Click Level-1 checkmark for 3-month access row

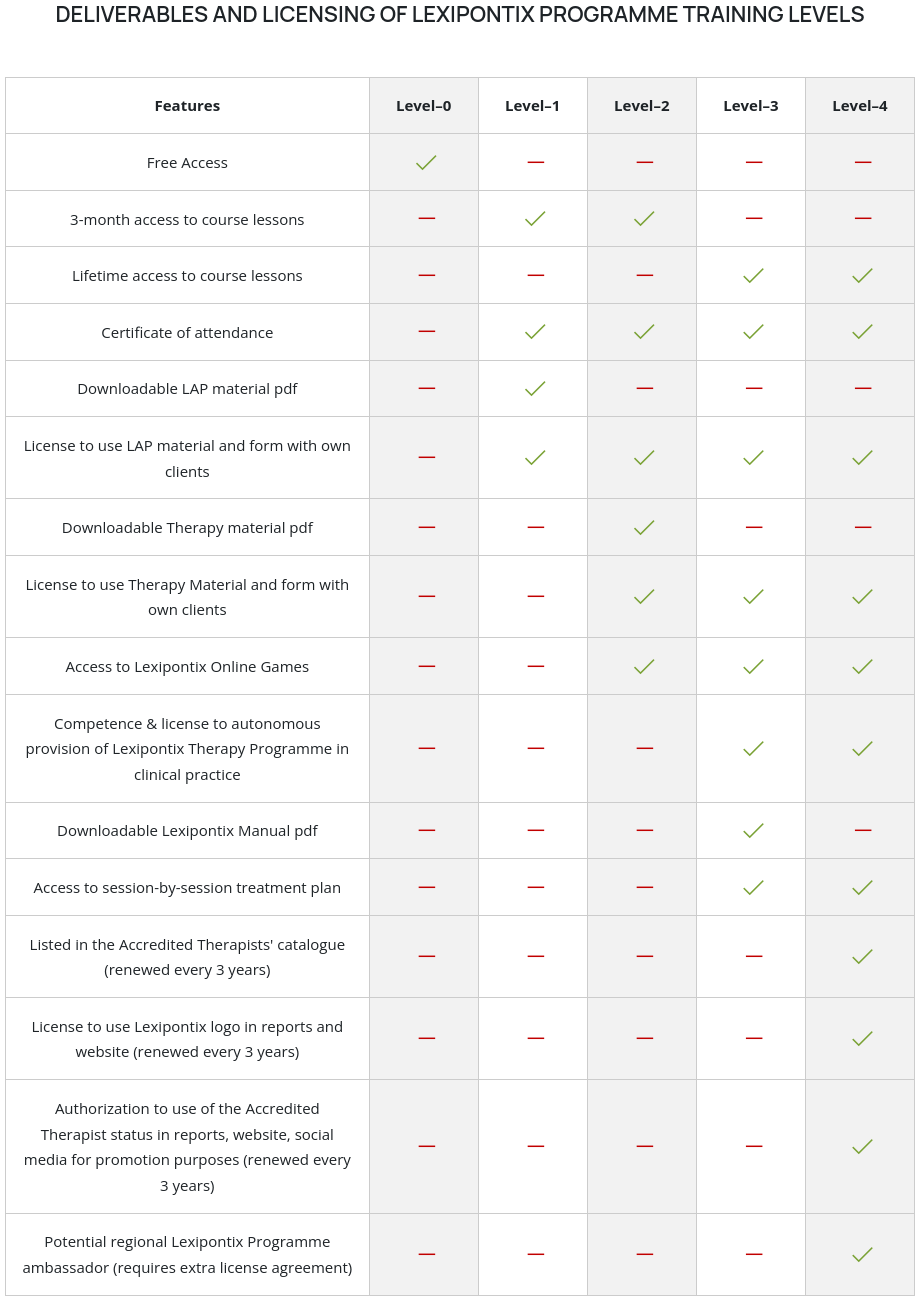pos(535,218)
